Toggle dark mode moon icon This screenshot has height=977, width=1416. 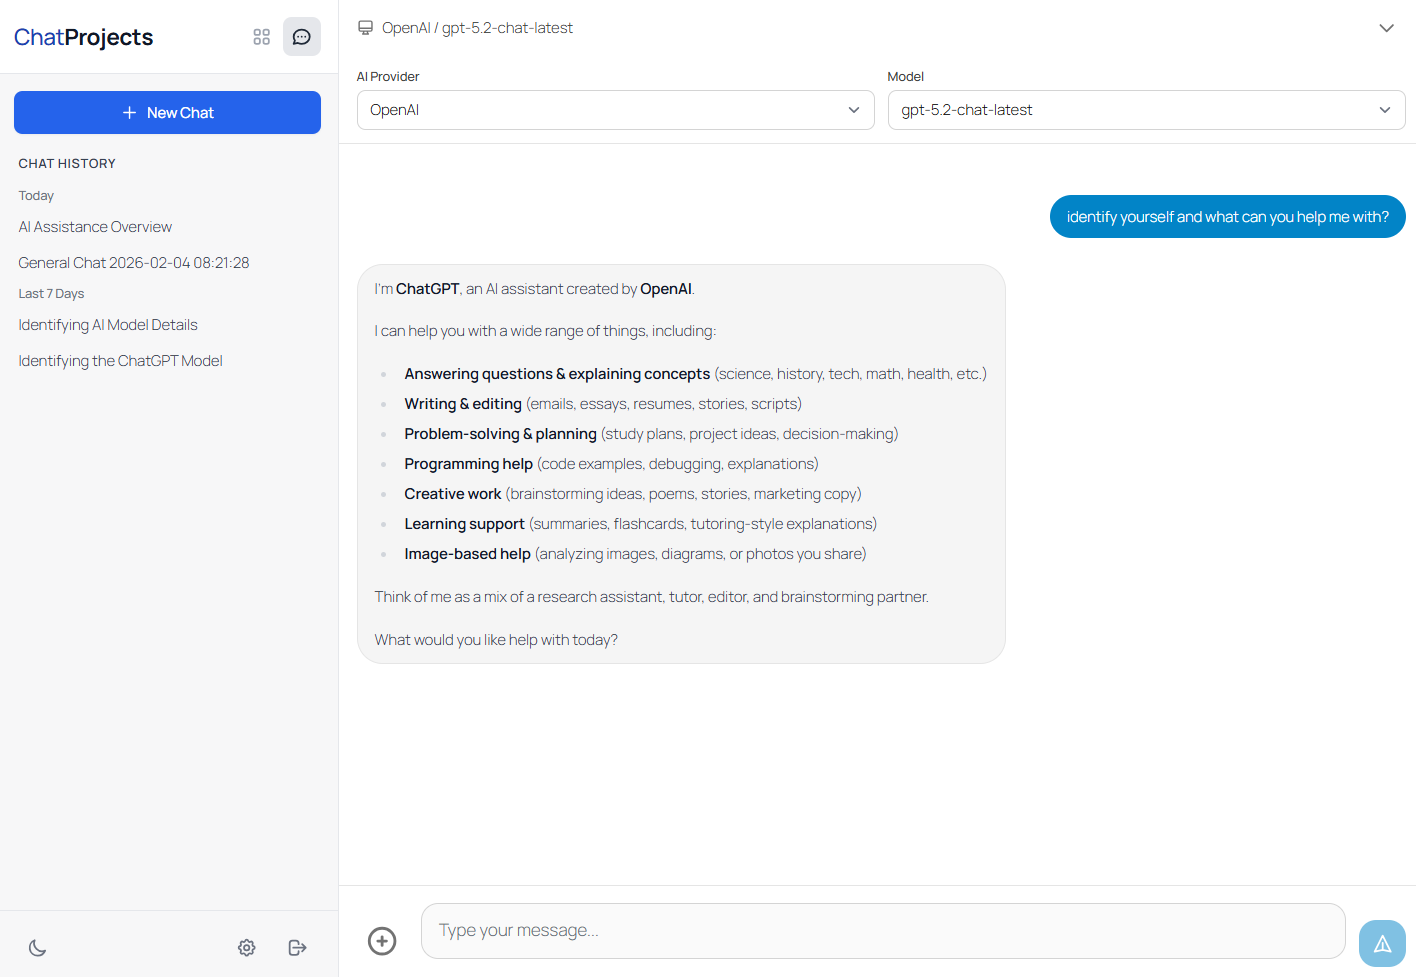(x=38, y=948)
